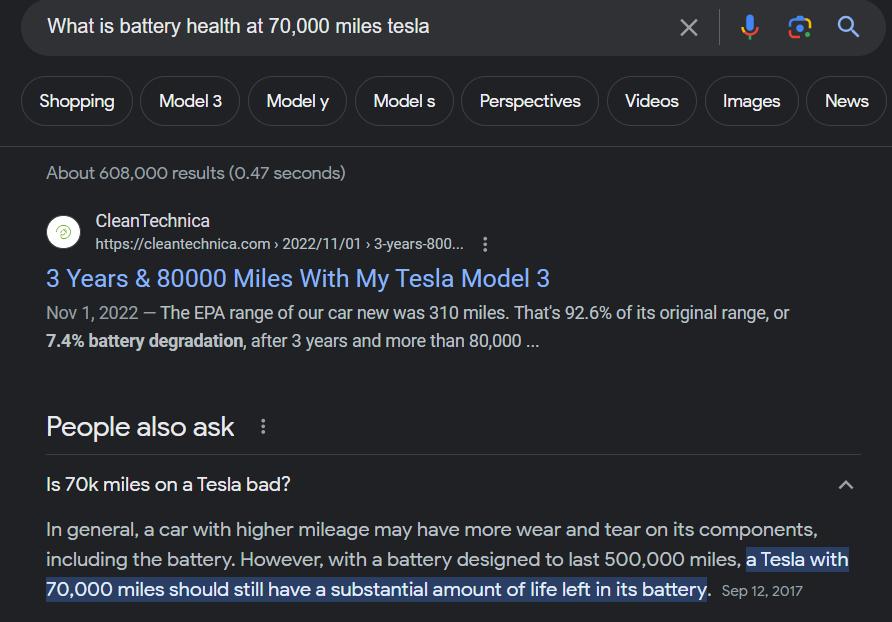This screenshot has width=892, height=622.
Task: Start voice search with microphone icon
Action: click(x=749, y=27)
